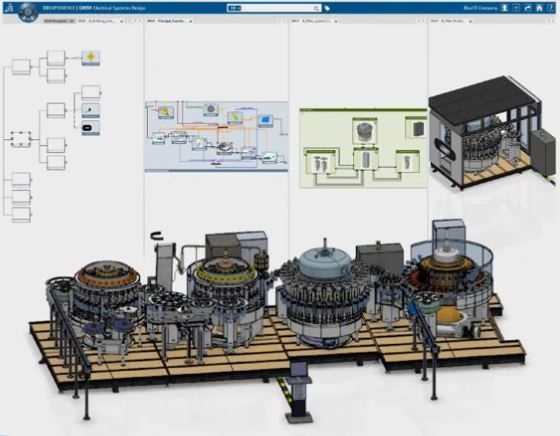Click the 3DS logo icon

point(9,7)
